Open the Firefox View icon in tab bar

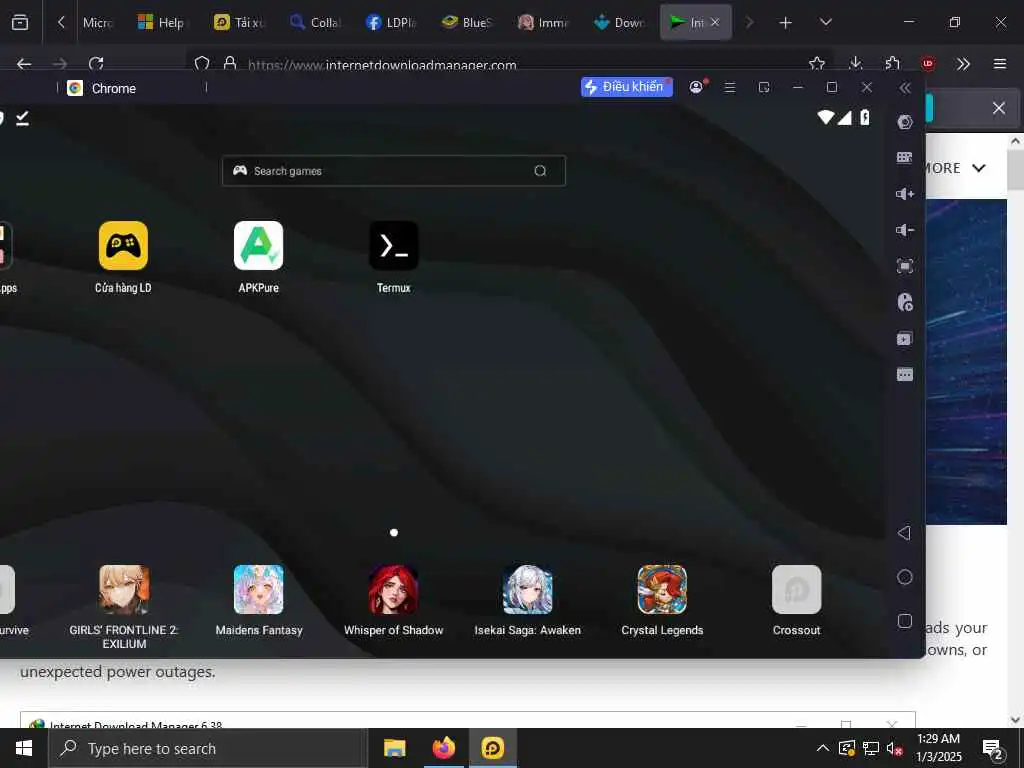tap(20, 22)
